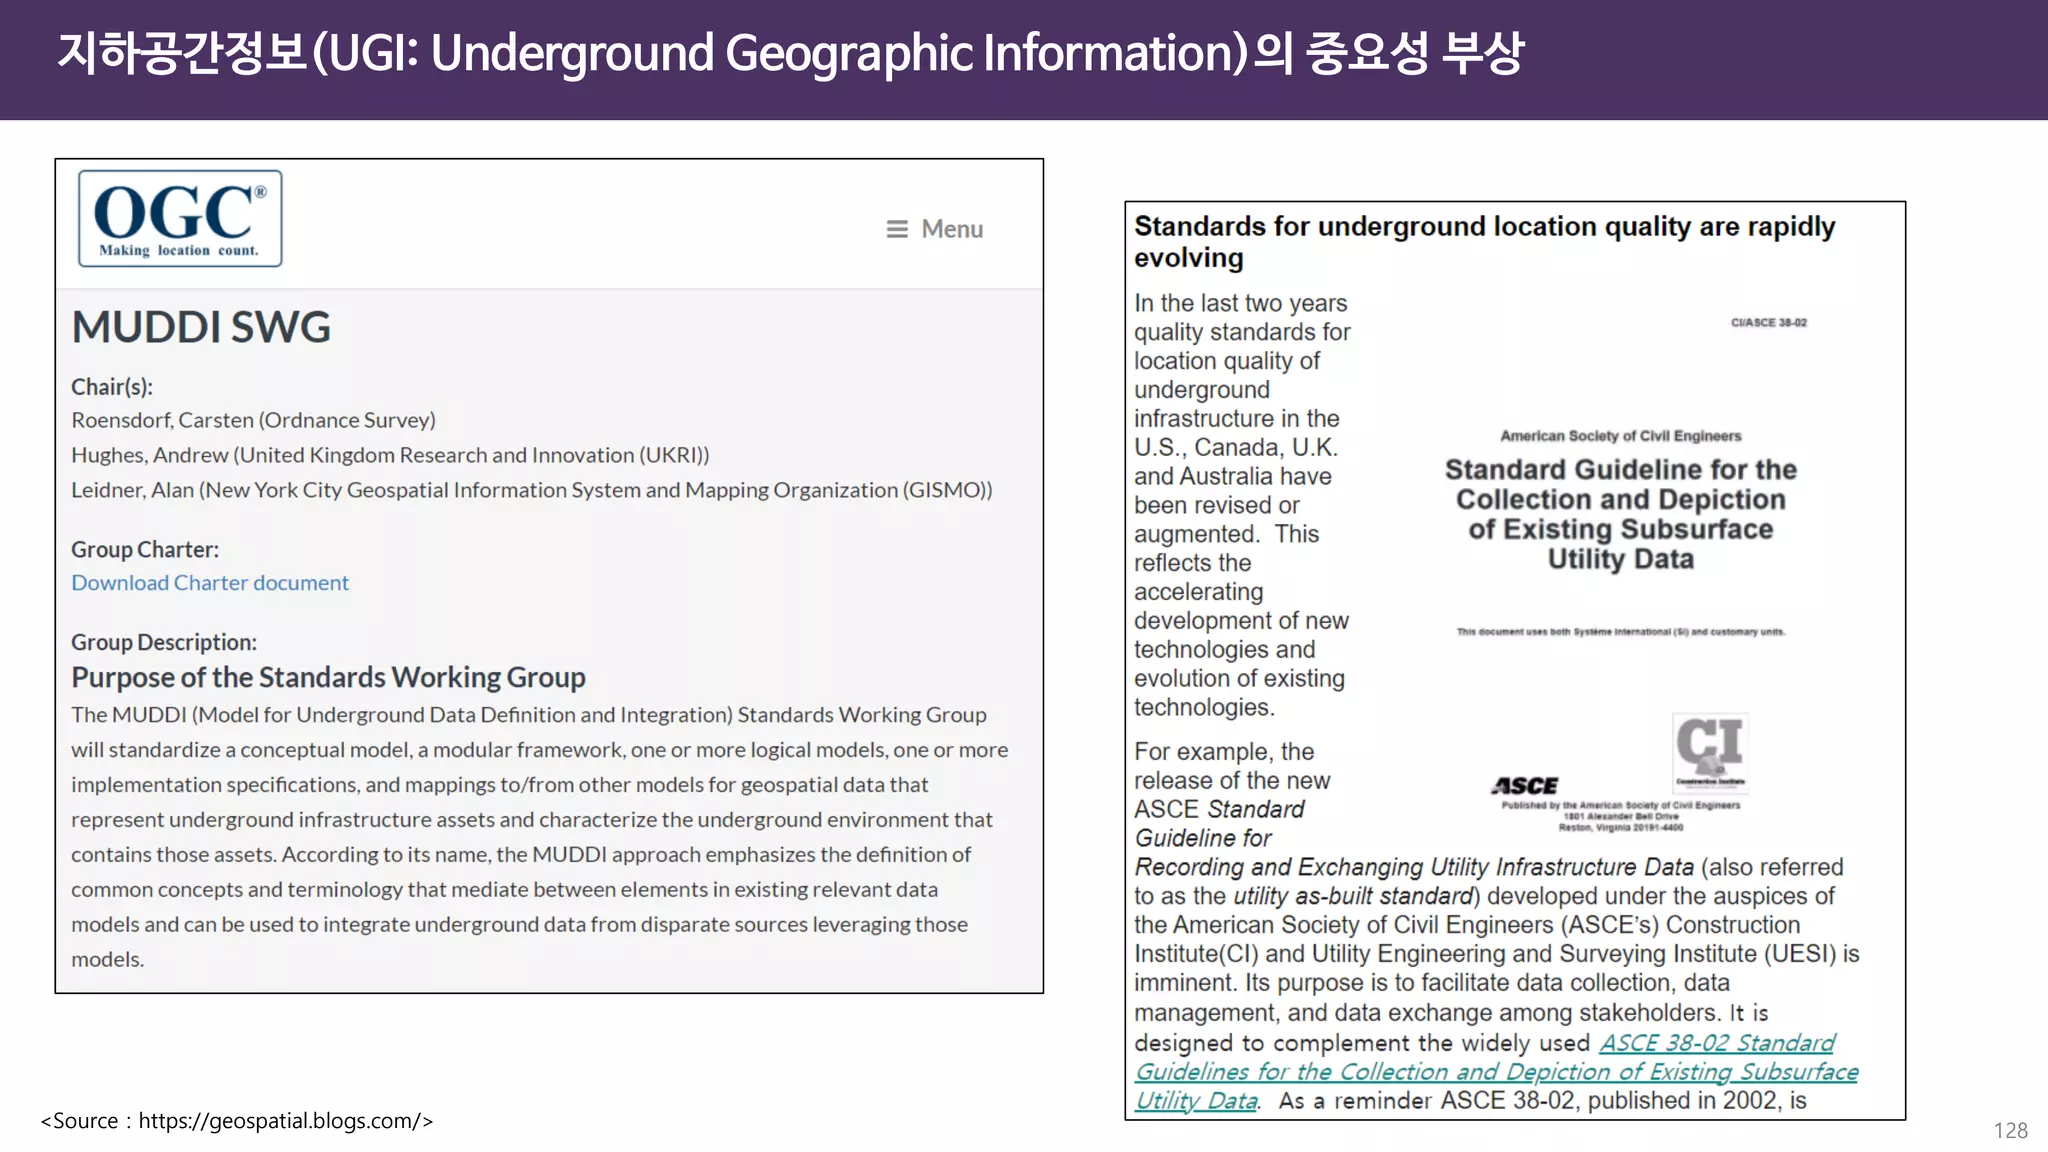Click 'CI/ASCE 38-02' document code

pyautogui.click(x=1769, y=323)
